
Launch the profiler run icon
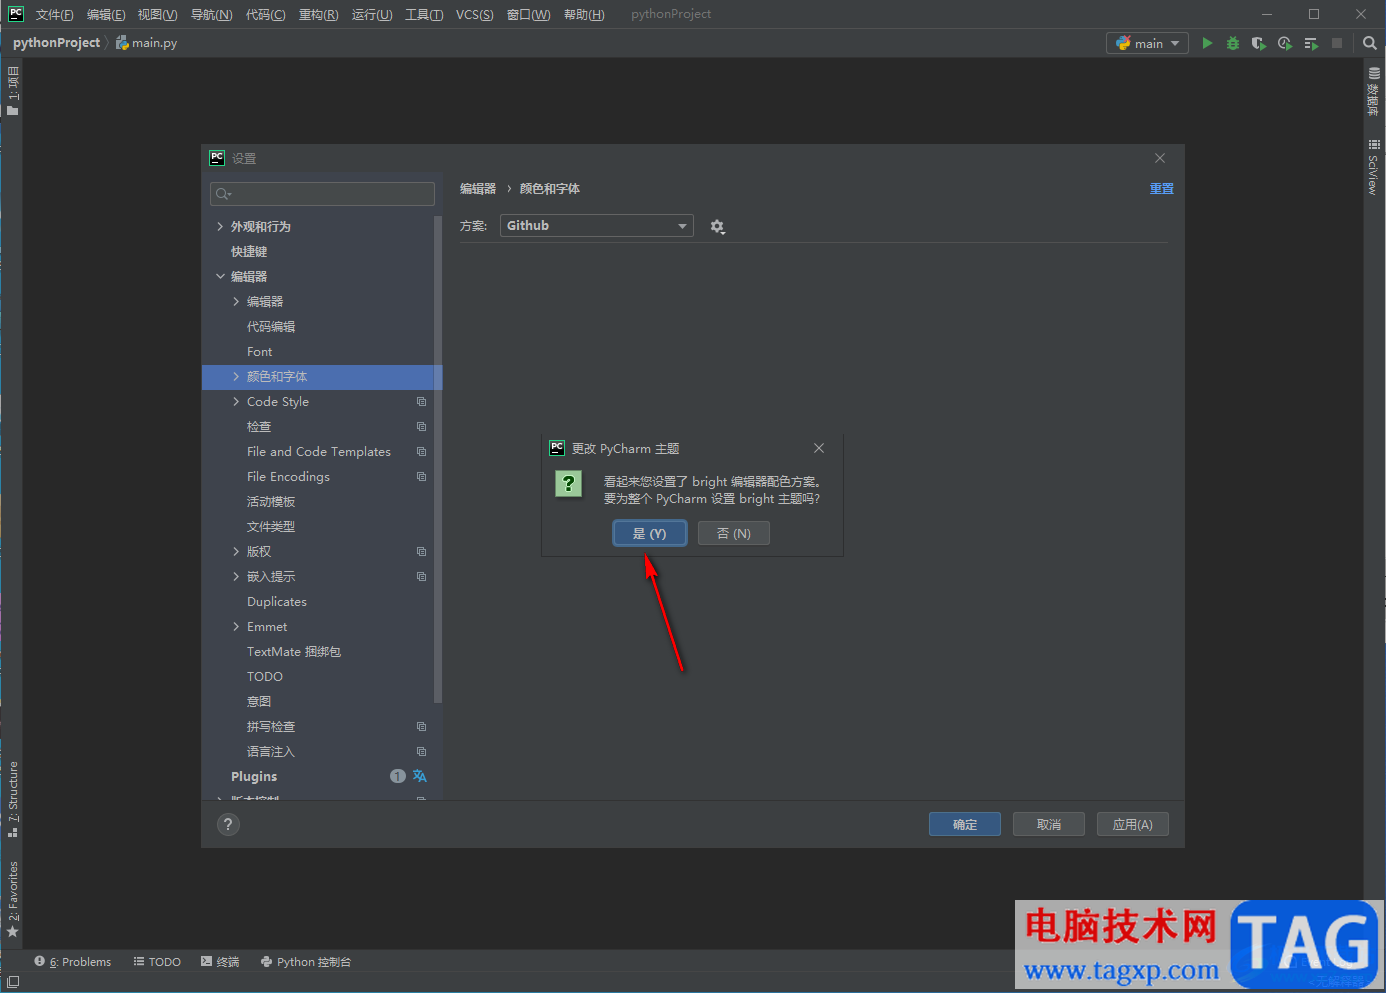pyautogui.click(x=1285, y=43)
